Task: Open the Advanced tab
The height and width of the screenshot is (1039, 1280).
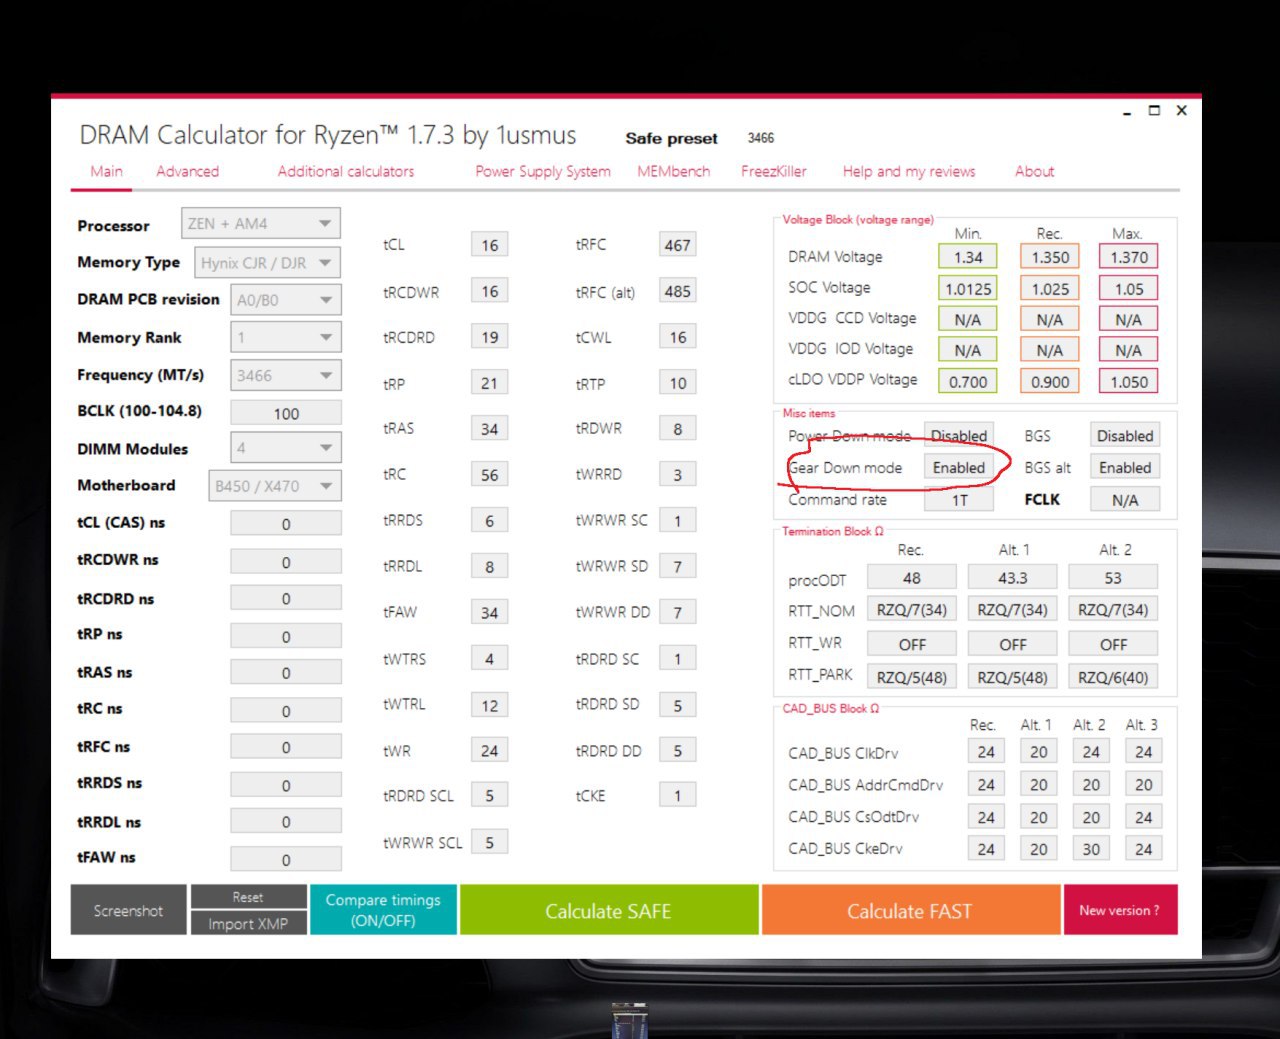Action: coord(187,171)
